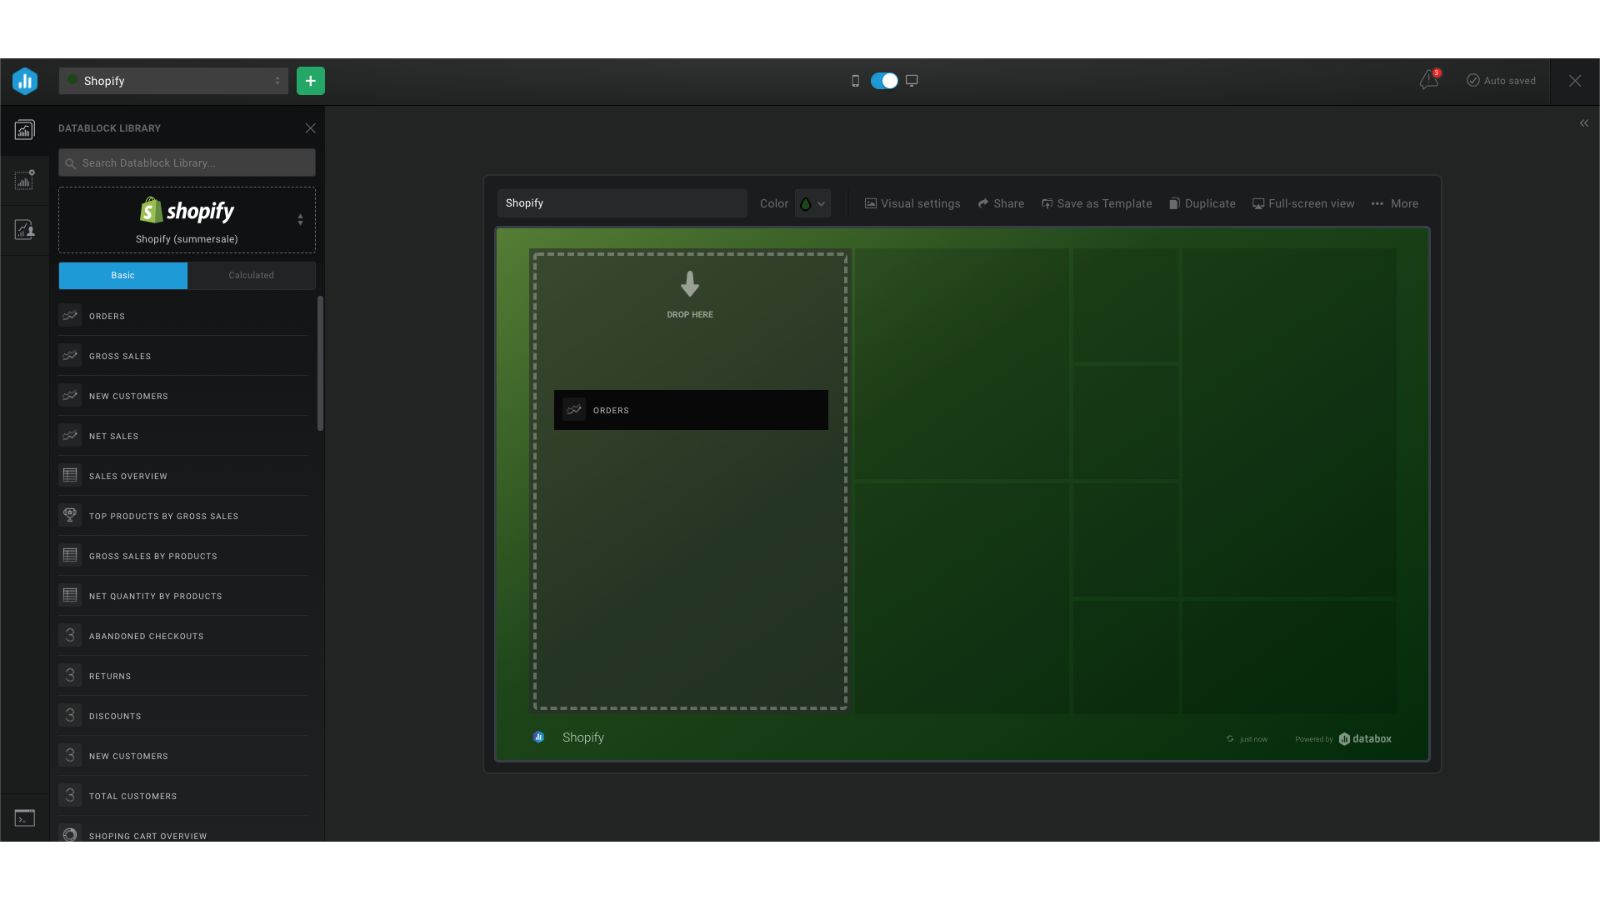Open the Datablock Library panel icon
This screenshot has height=900, width=1600.
(24, 129)
